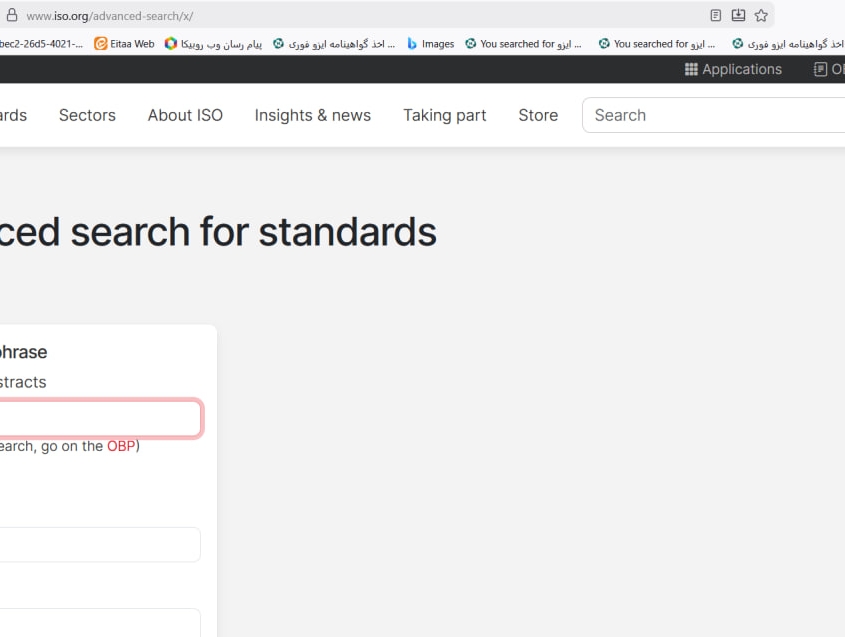845x637 pixels.
Task: Open the Sectors menu
Action: [x=87, y=115]
